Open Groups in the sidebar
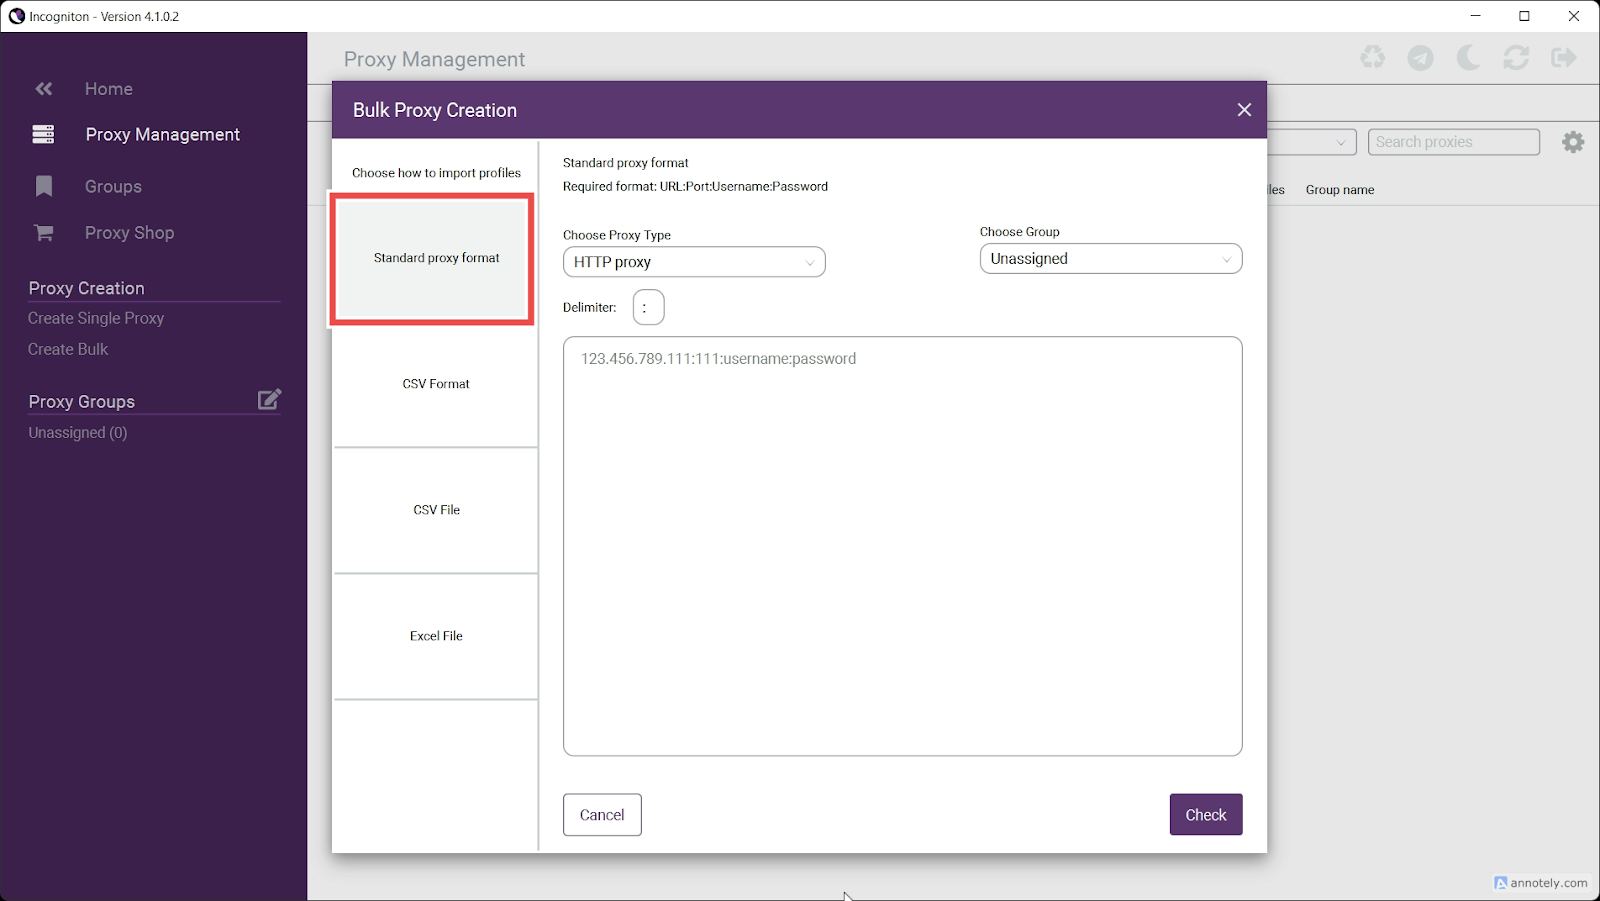The image size is (1600, 901). [x=113, y=187]
